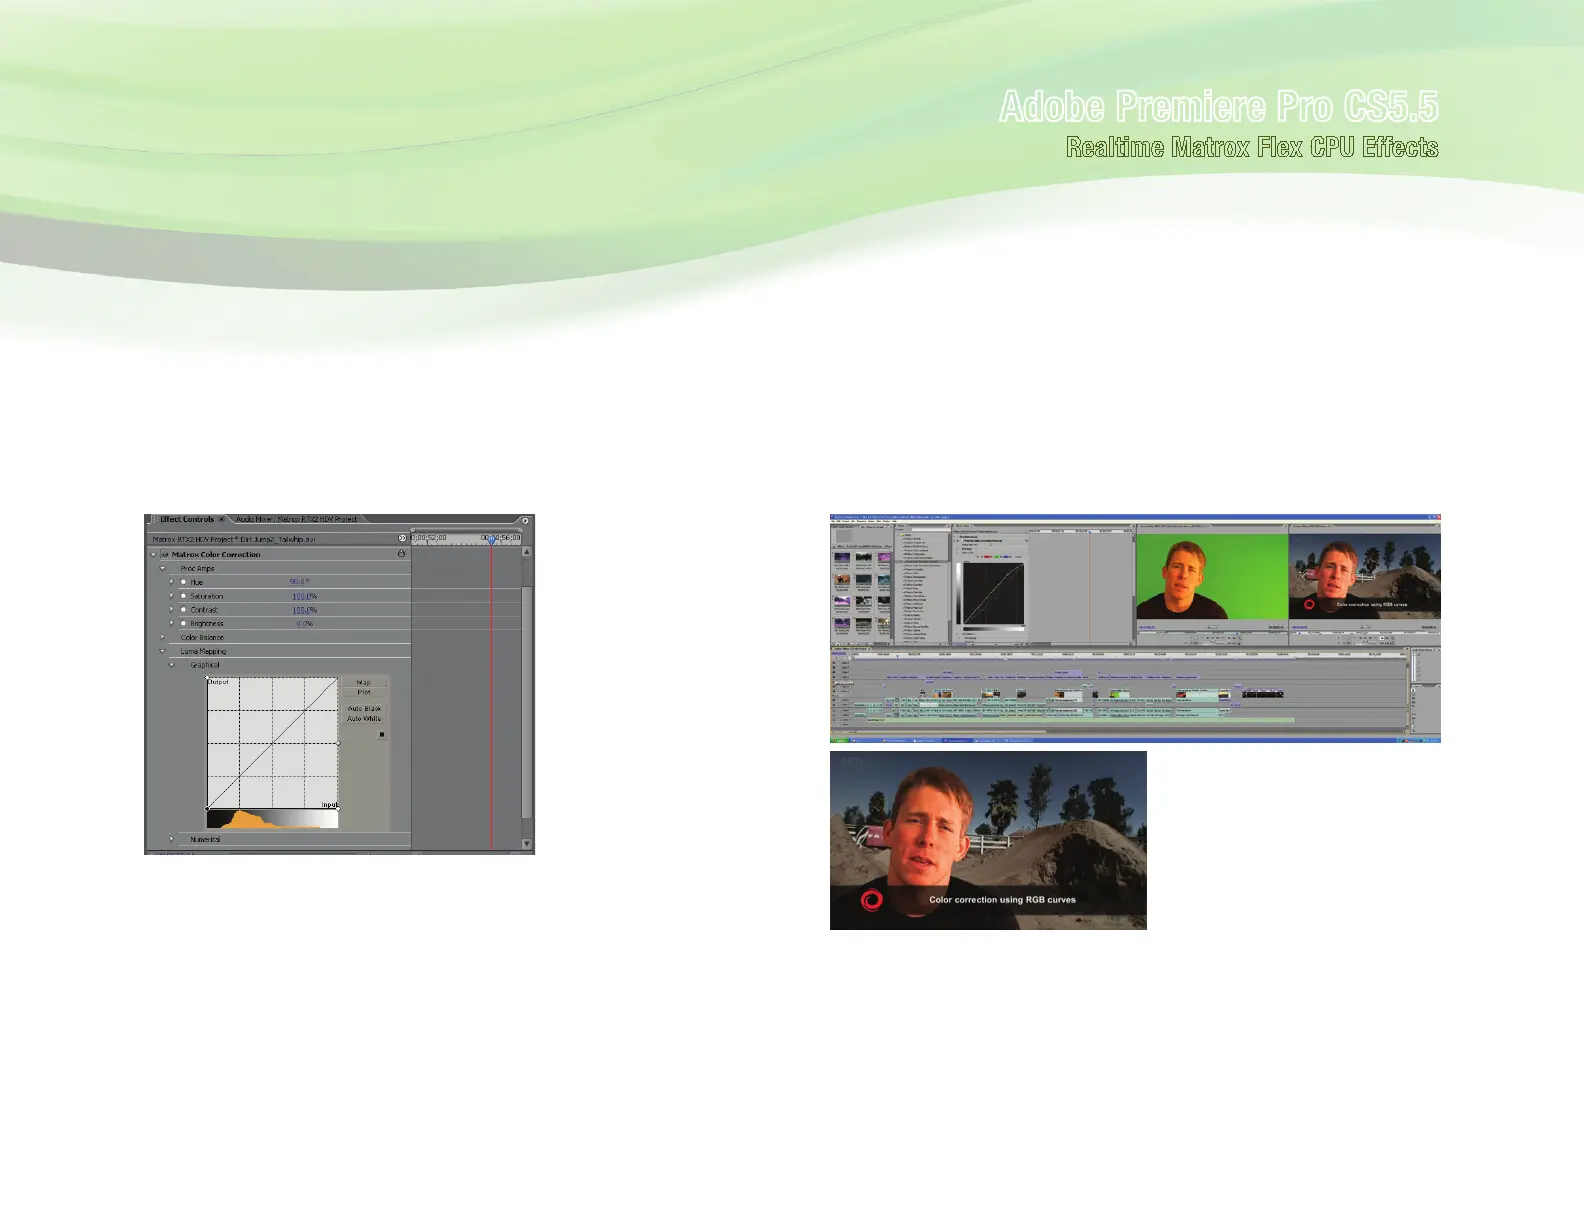Toggle the Matrox Color Correction fx switch

click(x=165, y=554)
